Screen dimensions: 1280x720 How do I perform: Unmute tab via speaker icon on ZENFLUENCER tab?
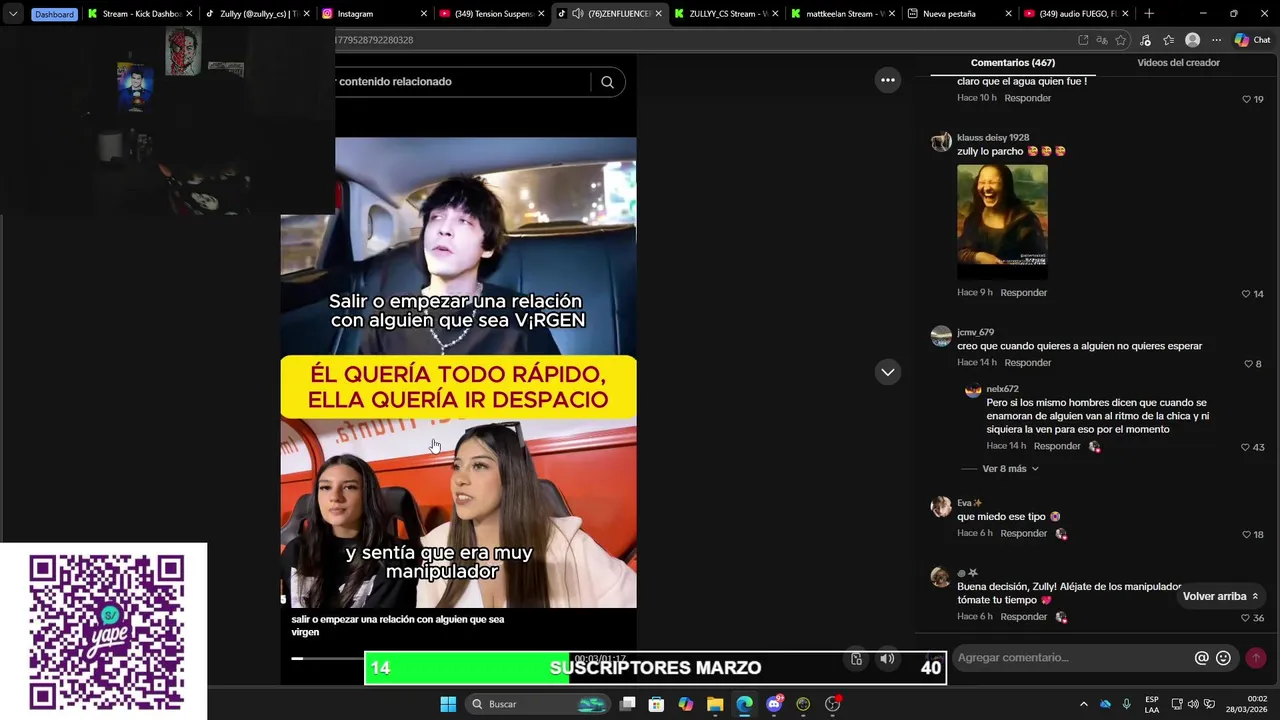578,14
